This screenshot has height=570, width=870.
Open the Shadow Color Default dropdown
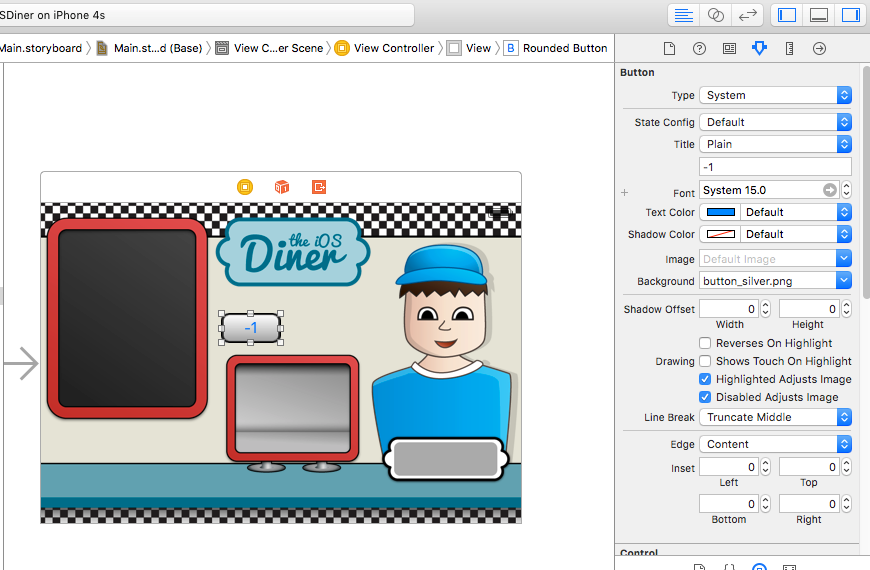pos(796,234)
